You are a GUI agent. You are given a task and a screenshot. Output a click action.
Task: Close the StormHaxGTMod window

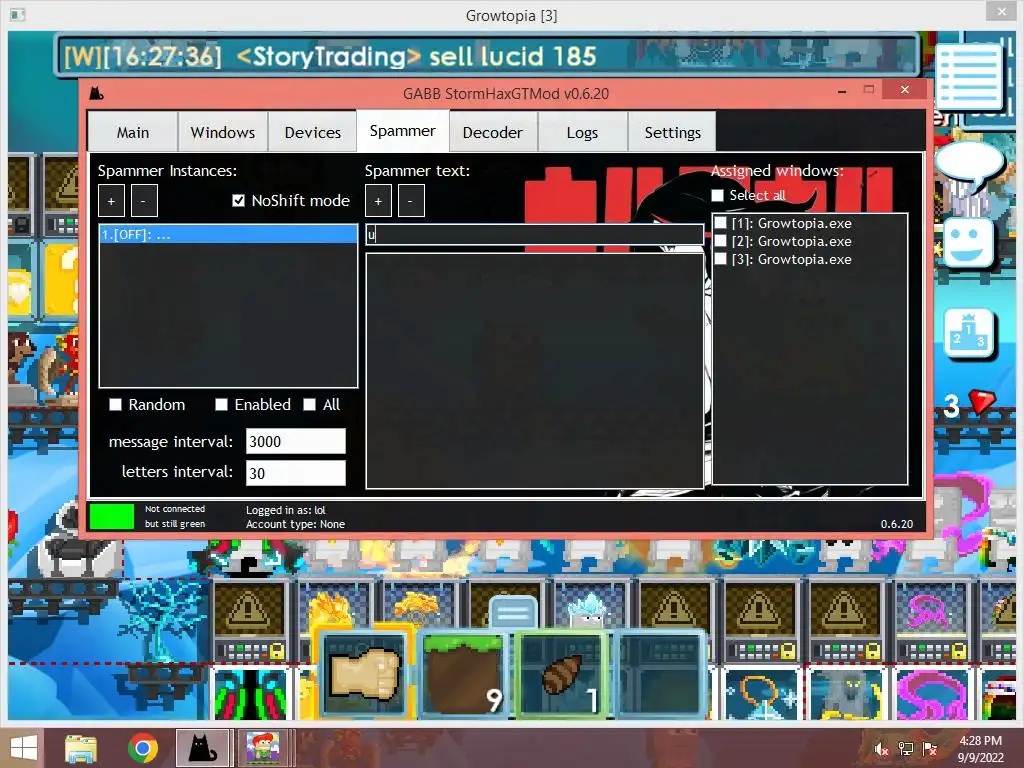pyautogui.click(x=904, y=89)
